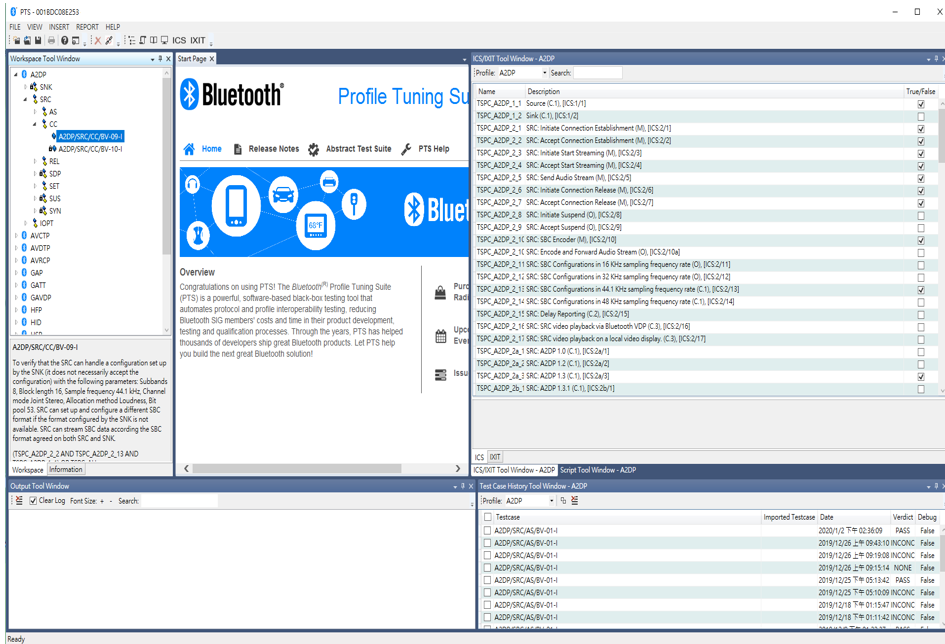
Task: Open the INSERT menu
Action: (x=59, y=27)
